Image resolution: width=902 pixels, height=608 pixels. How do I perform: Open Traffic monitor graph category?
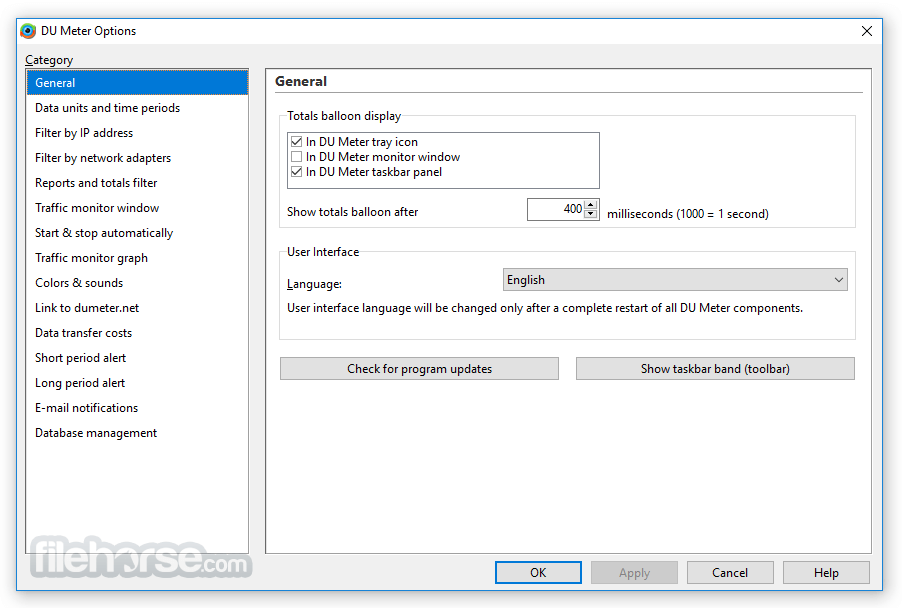pyautogui.click(x=137, y=258)
